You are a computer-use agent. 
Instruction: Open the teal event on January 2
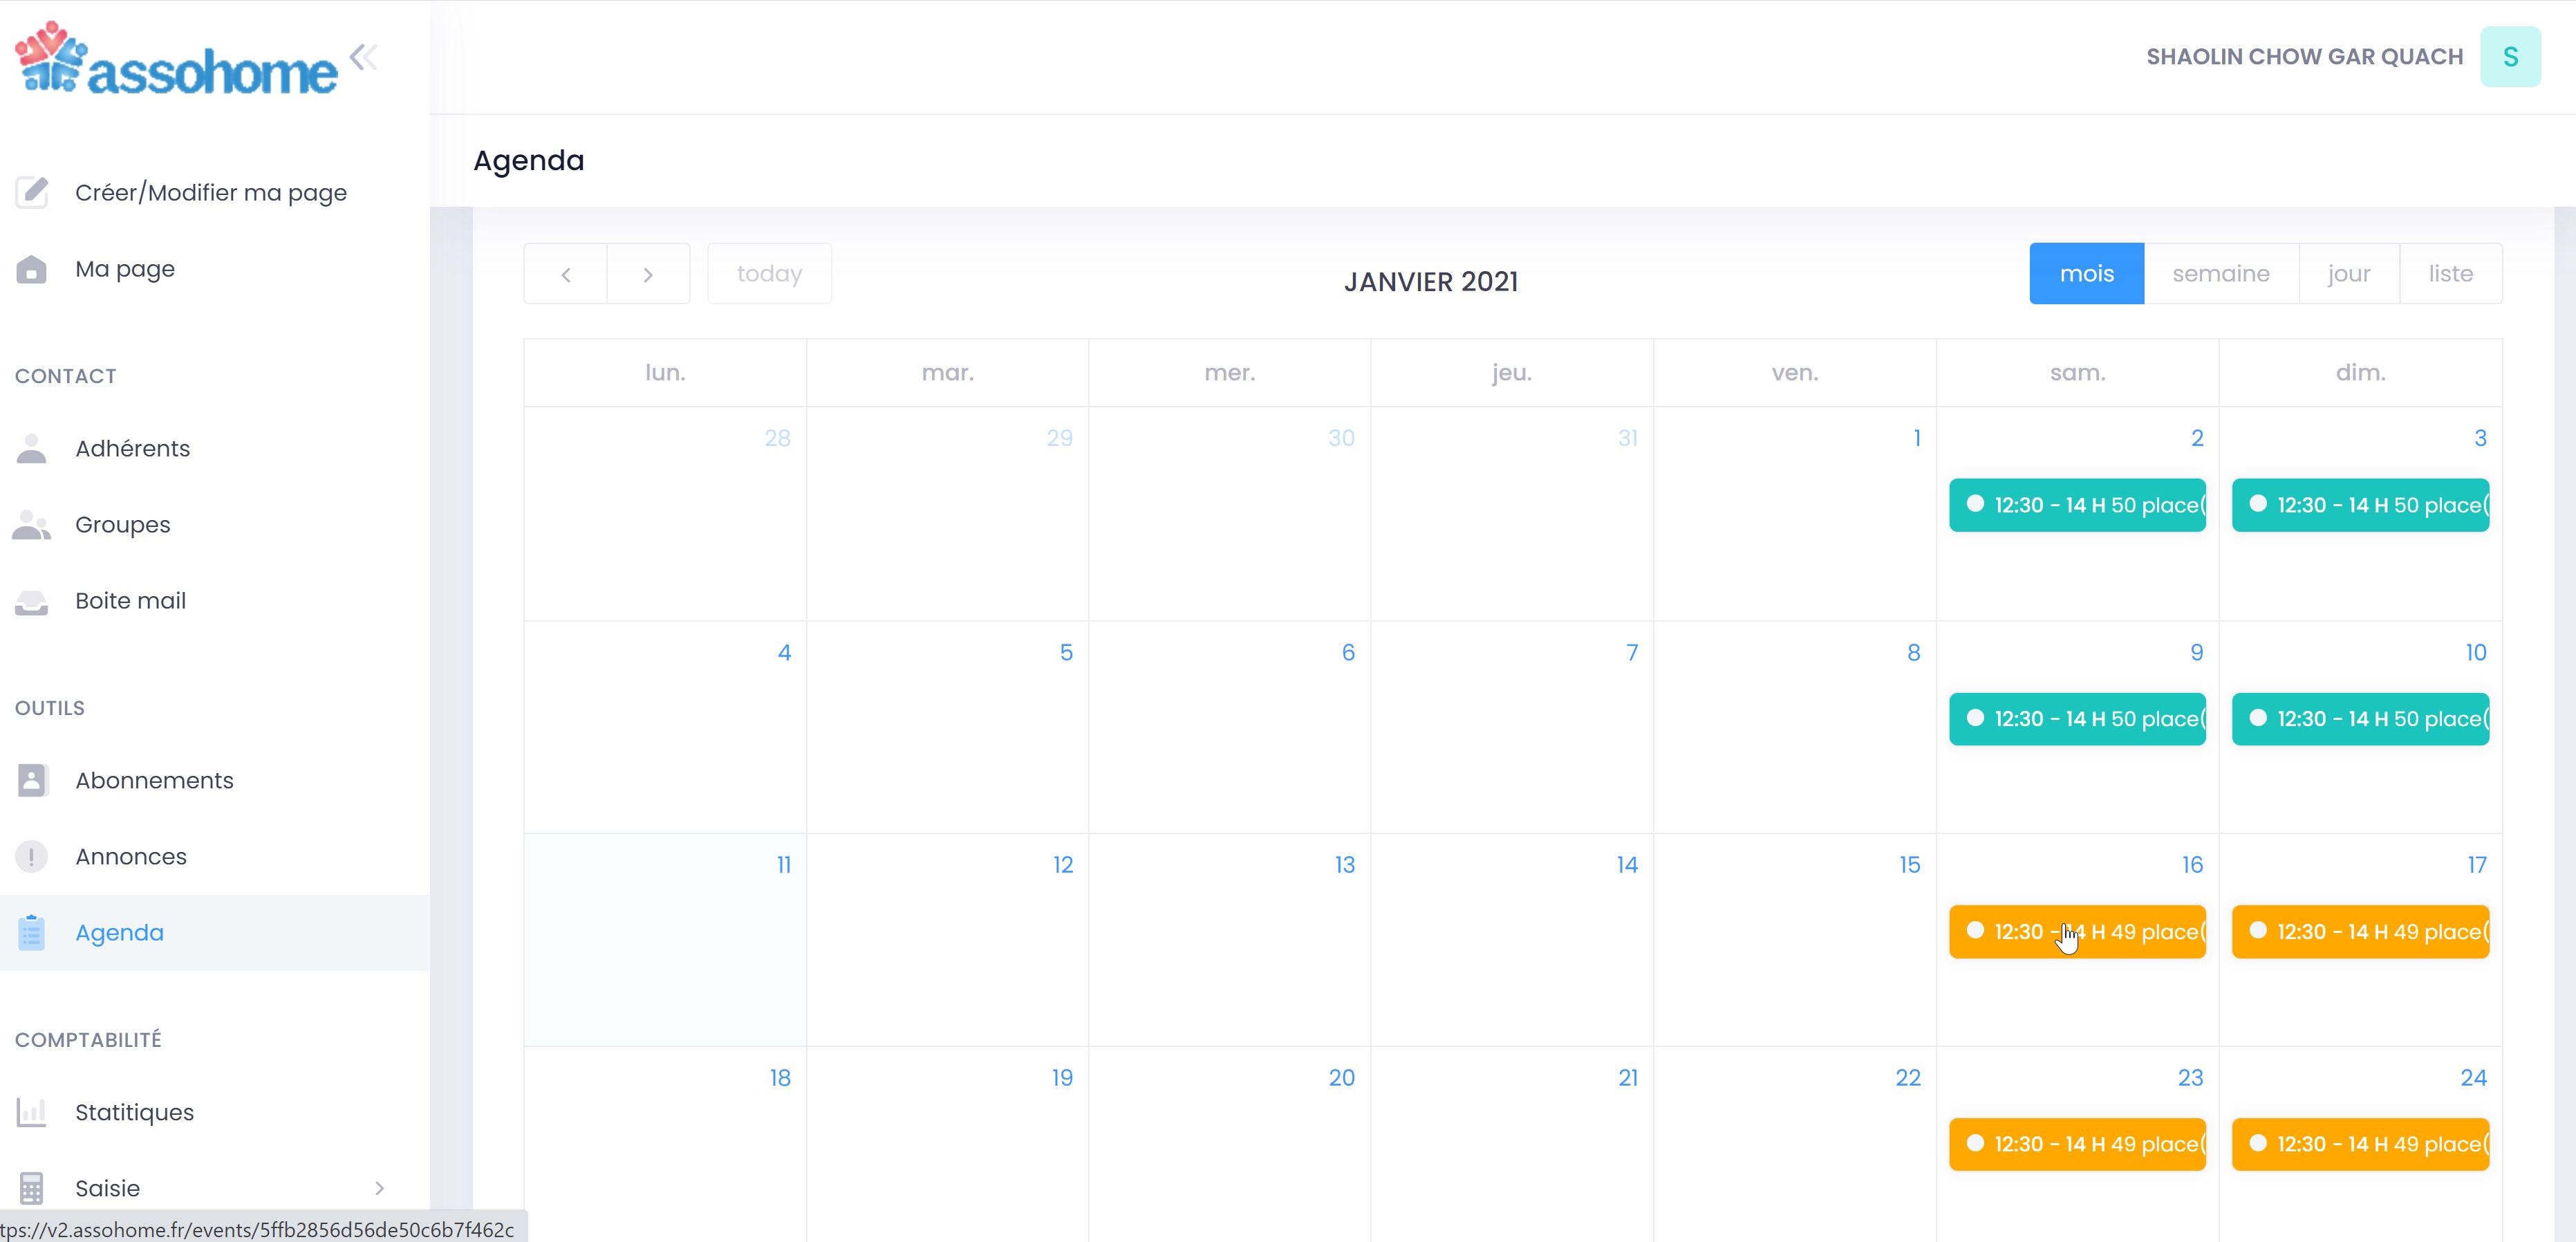(x=2077, y=505)
